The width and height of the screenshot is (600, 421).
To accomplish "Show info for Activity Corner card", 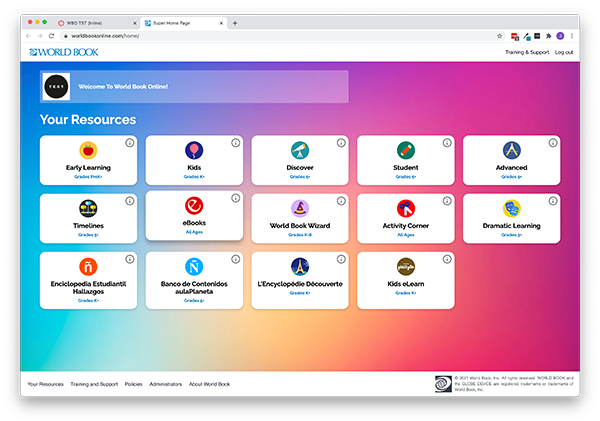I will tap(447, 201).
